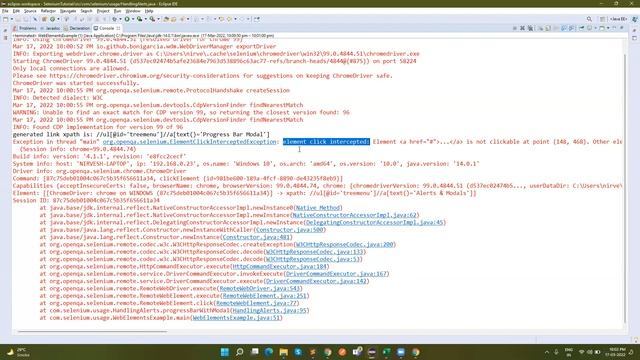Open the ElementClickInterceptedException link

point(189,142)
